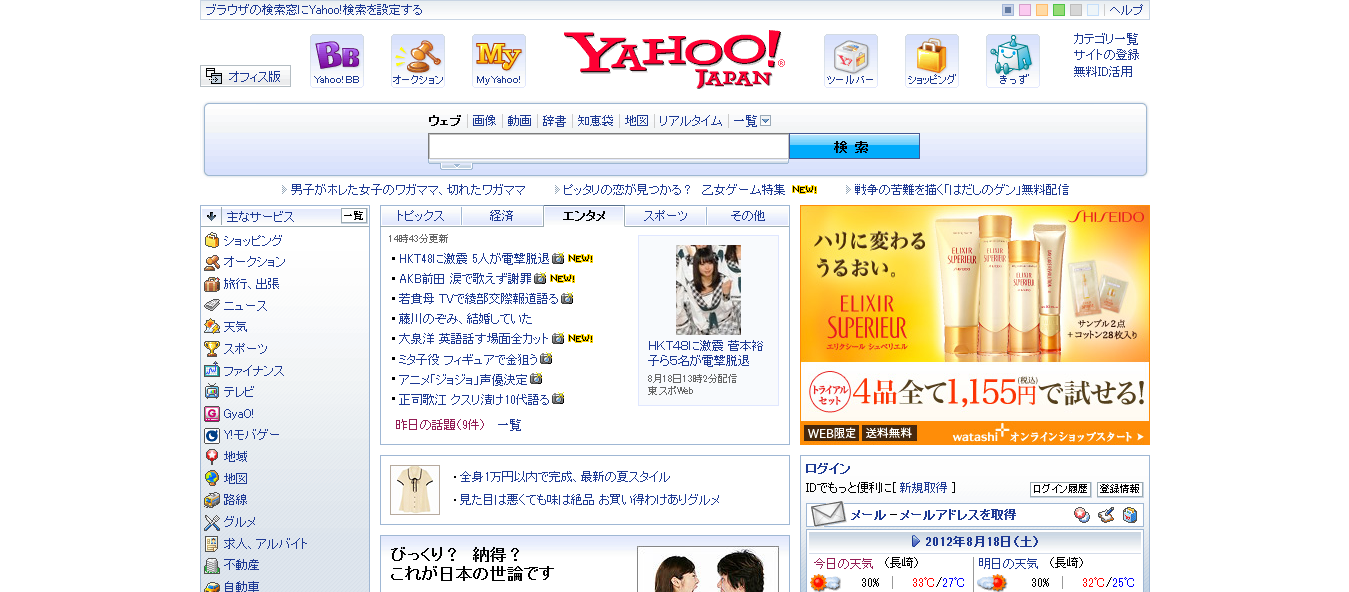Click the 地域 pin sidebar icon
The width and height of the screenshot is (1349, 592).
point(212,456)
